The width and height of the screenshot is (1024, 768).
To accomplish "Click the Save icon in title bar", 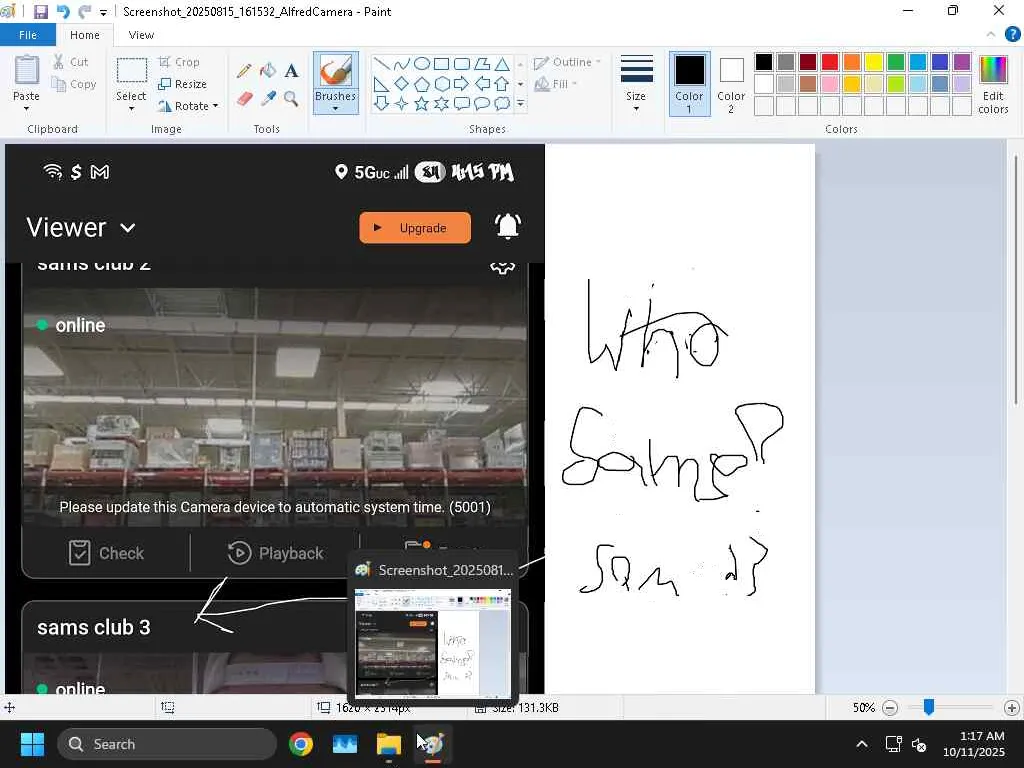I will (40, 11).
